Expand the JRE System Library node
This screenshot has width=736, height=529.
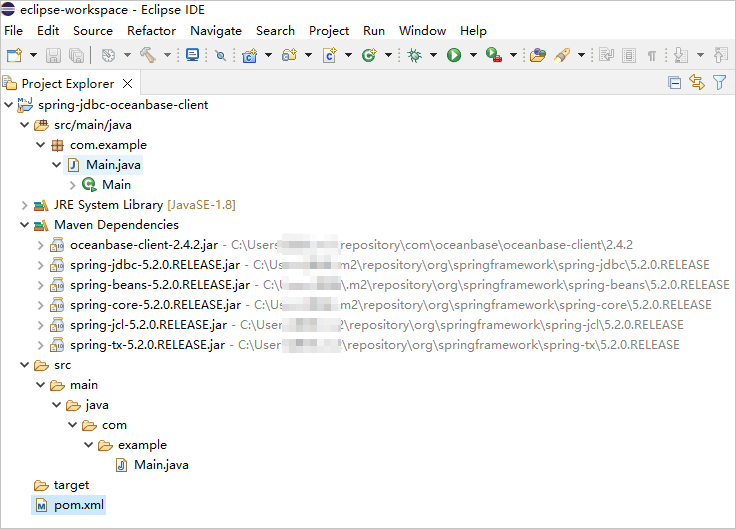25,205
